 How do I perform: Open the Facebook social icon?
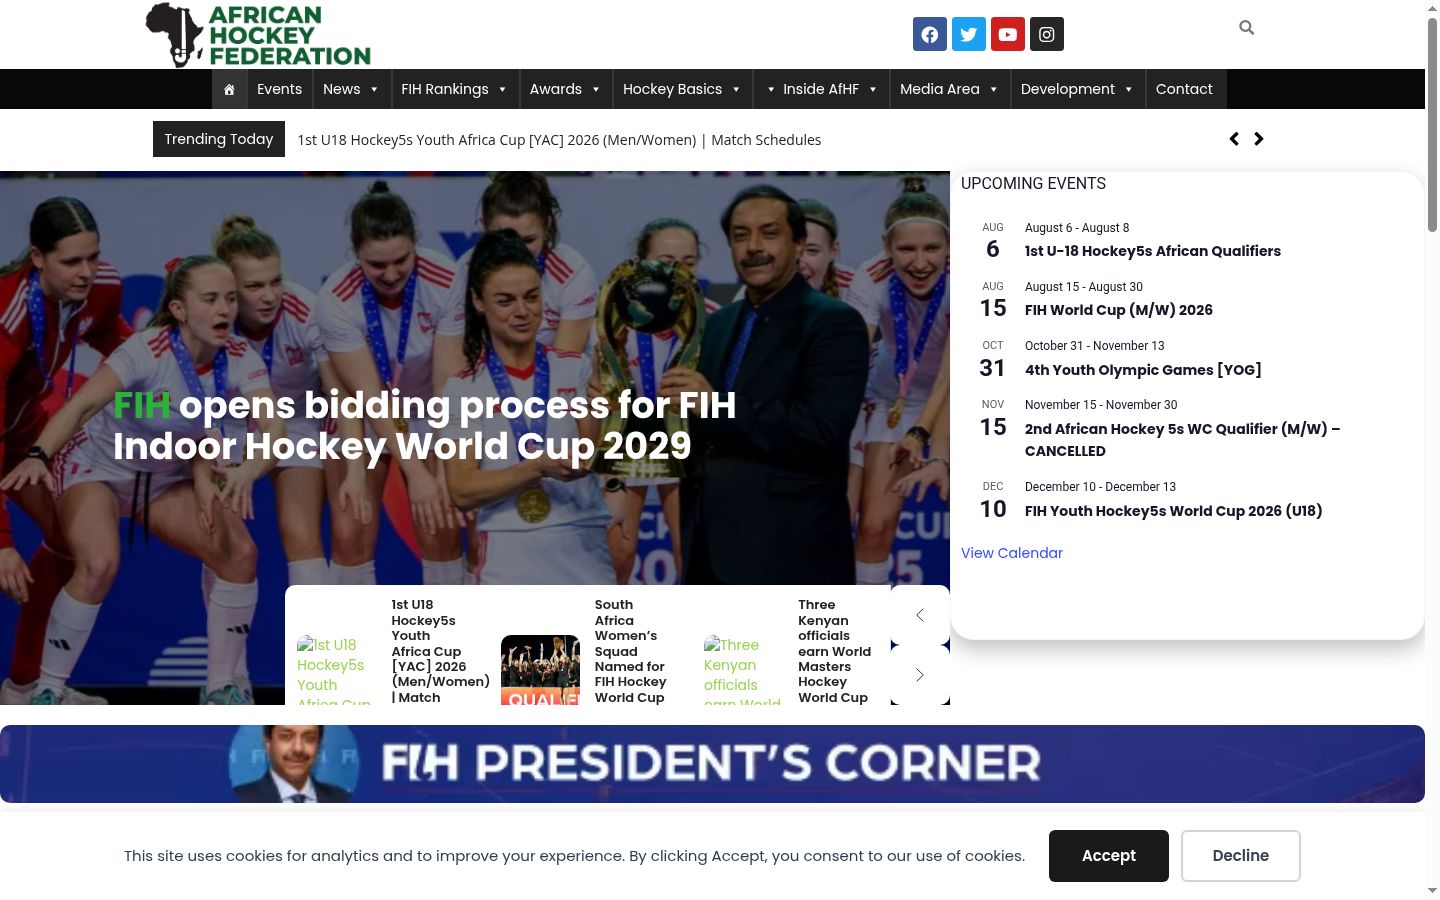click(930, 34)
